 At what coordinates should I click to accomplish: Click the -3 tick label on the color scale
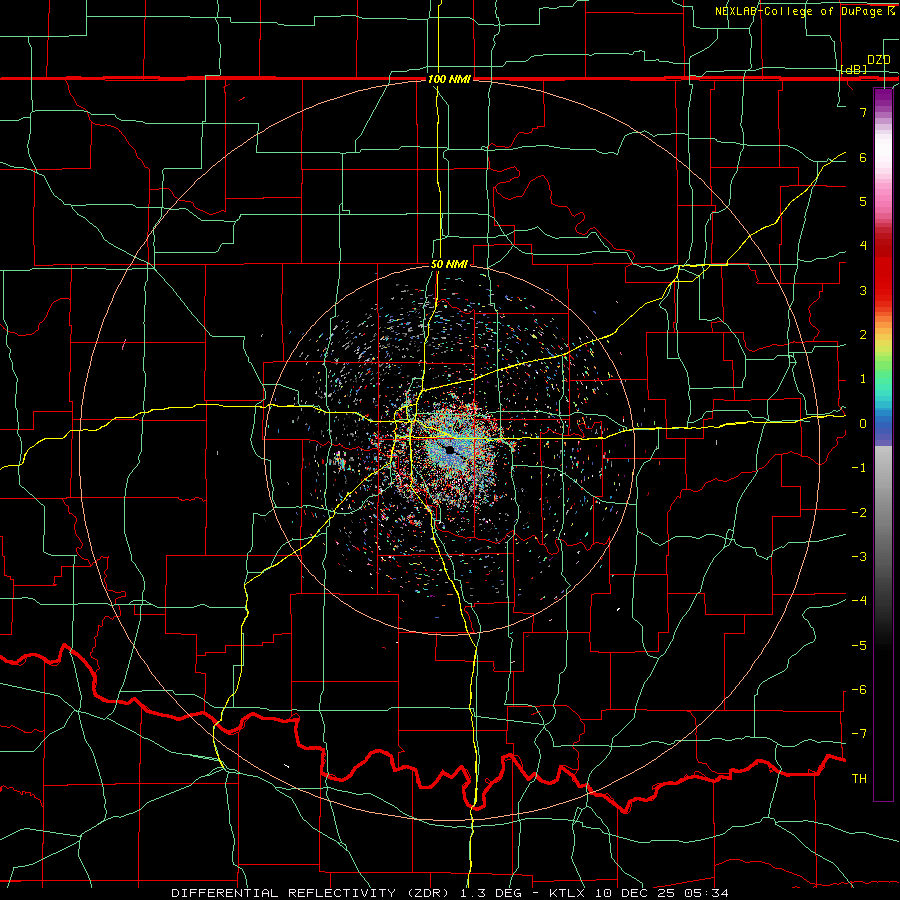pyautogui.click(x=859, y=556)
